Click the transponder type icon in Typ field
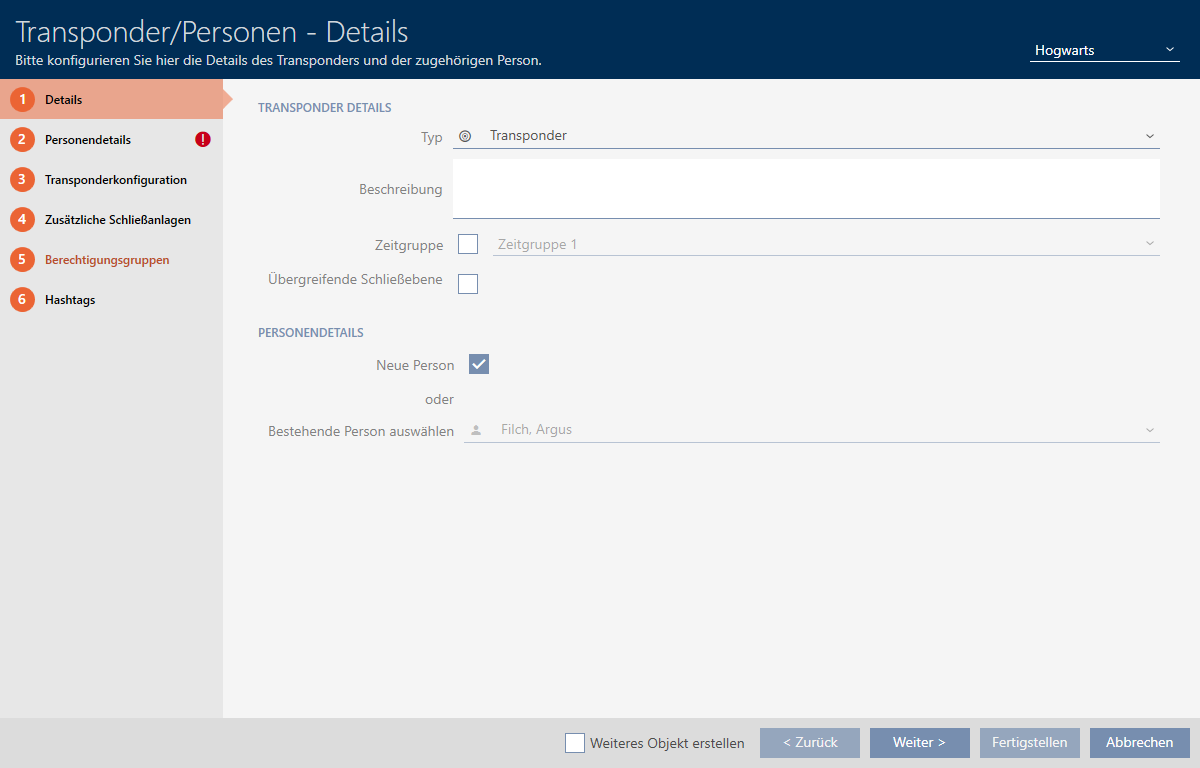The height and width of the screenshot is (768, 1200). (465, 136)
